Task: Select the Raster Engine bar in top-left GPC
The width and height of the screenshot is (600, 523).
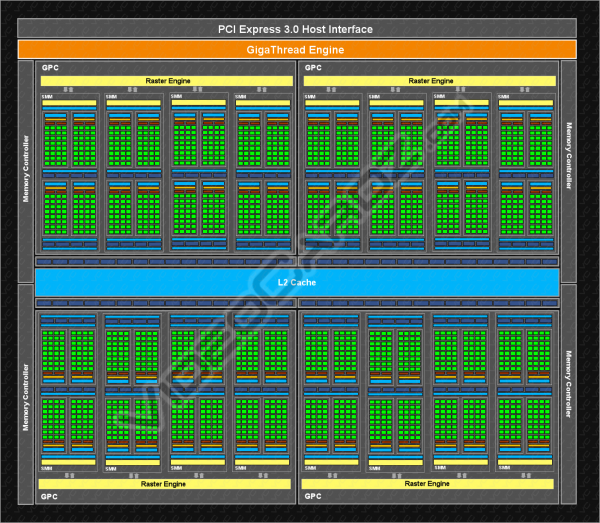Action: [167, 81]
